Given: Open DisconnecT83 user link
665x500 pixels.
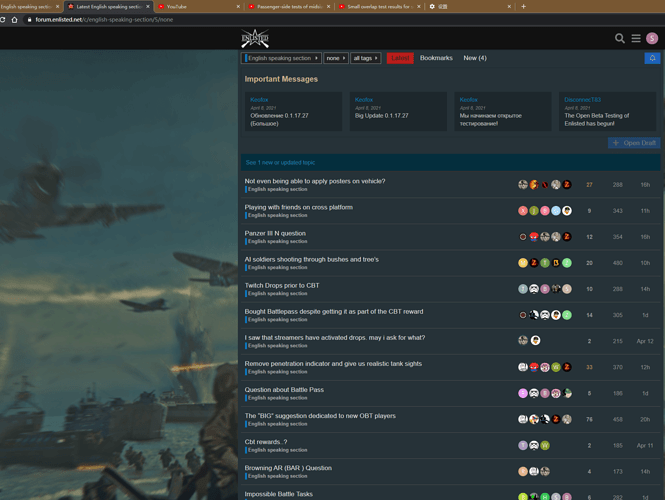Looking at the screenshot, I should tap(582, 100).
